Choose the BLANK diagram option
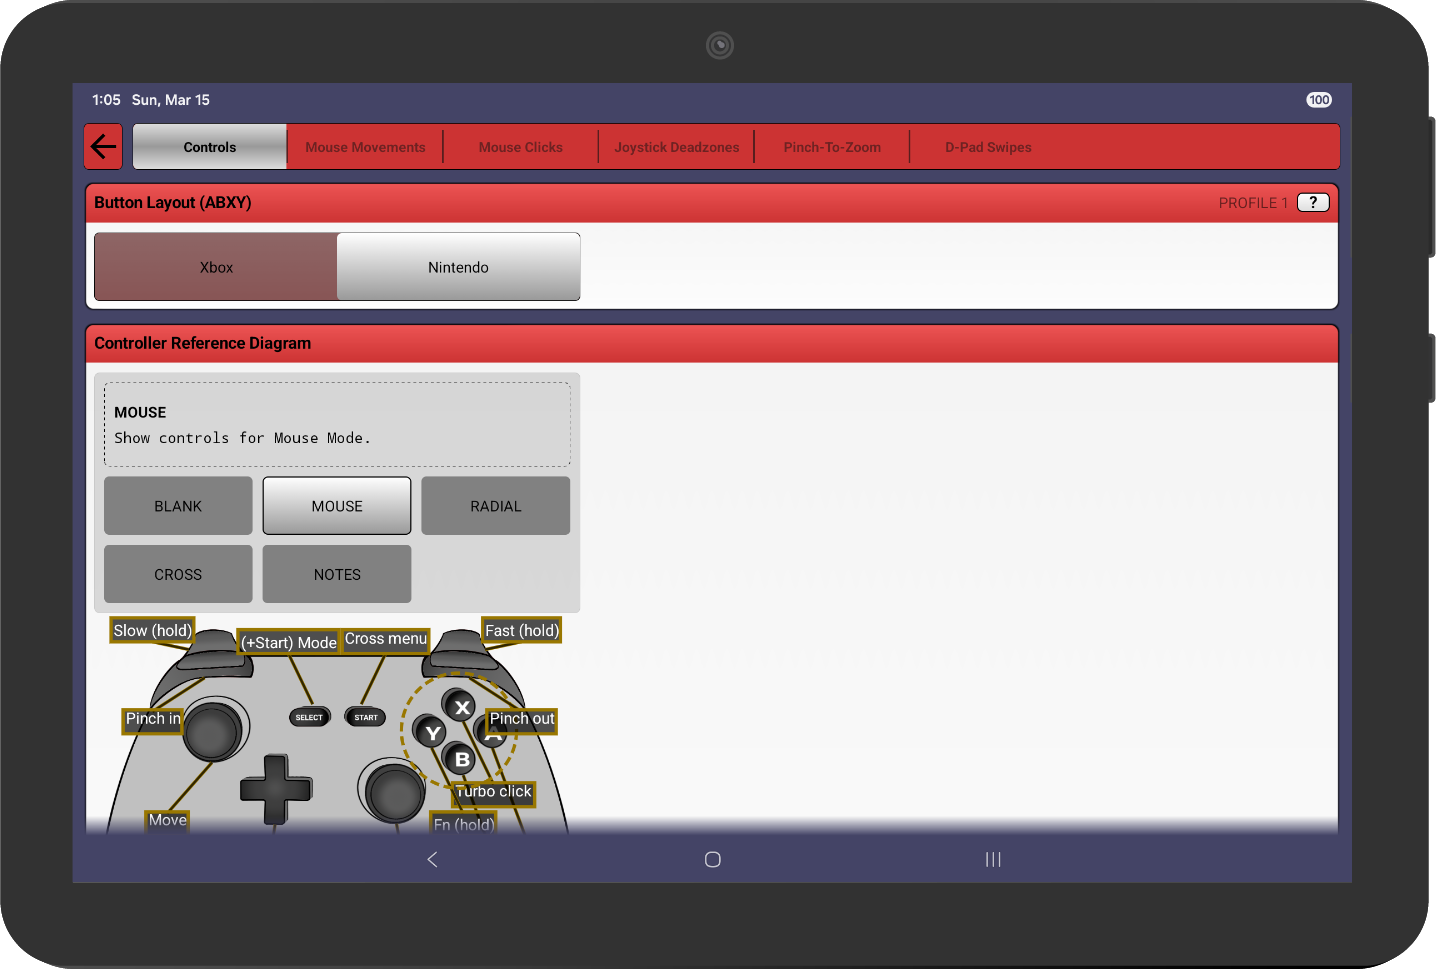Viewport: 1436px width, 969px height. [178, 506]
